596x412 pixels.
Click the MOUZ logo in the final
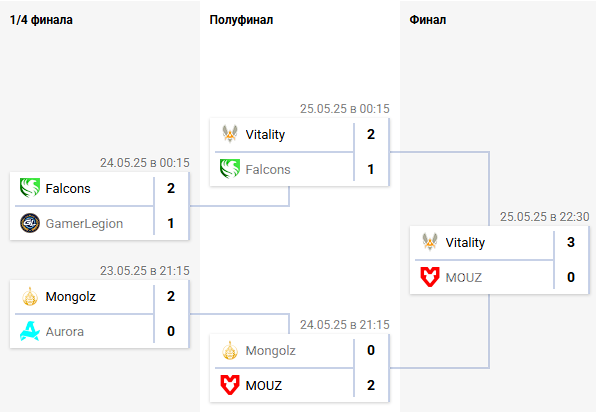[430, 277]
